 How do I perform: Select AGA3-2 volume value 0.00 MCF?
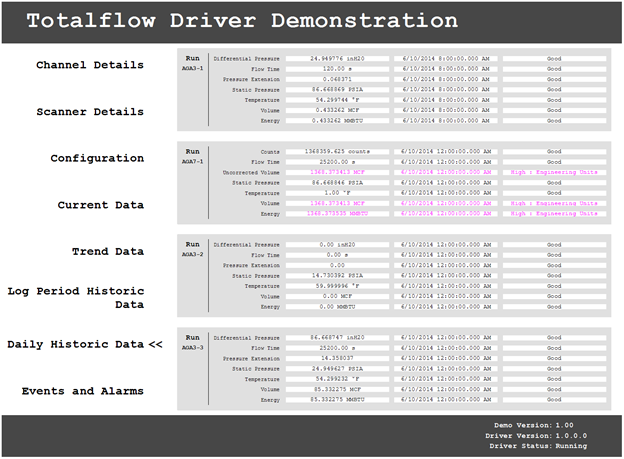pos(337,296)
